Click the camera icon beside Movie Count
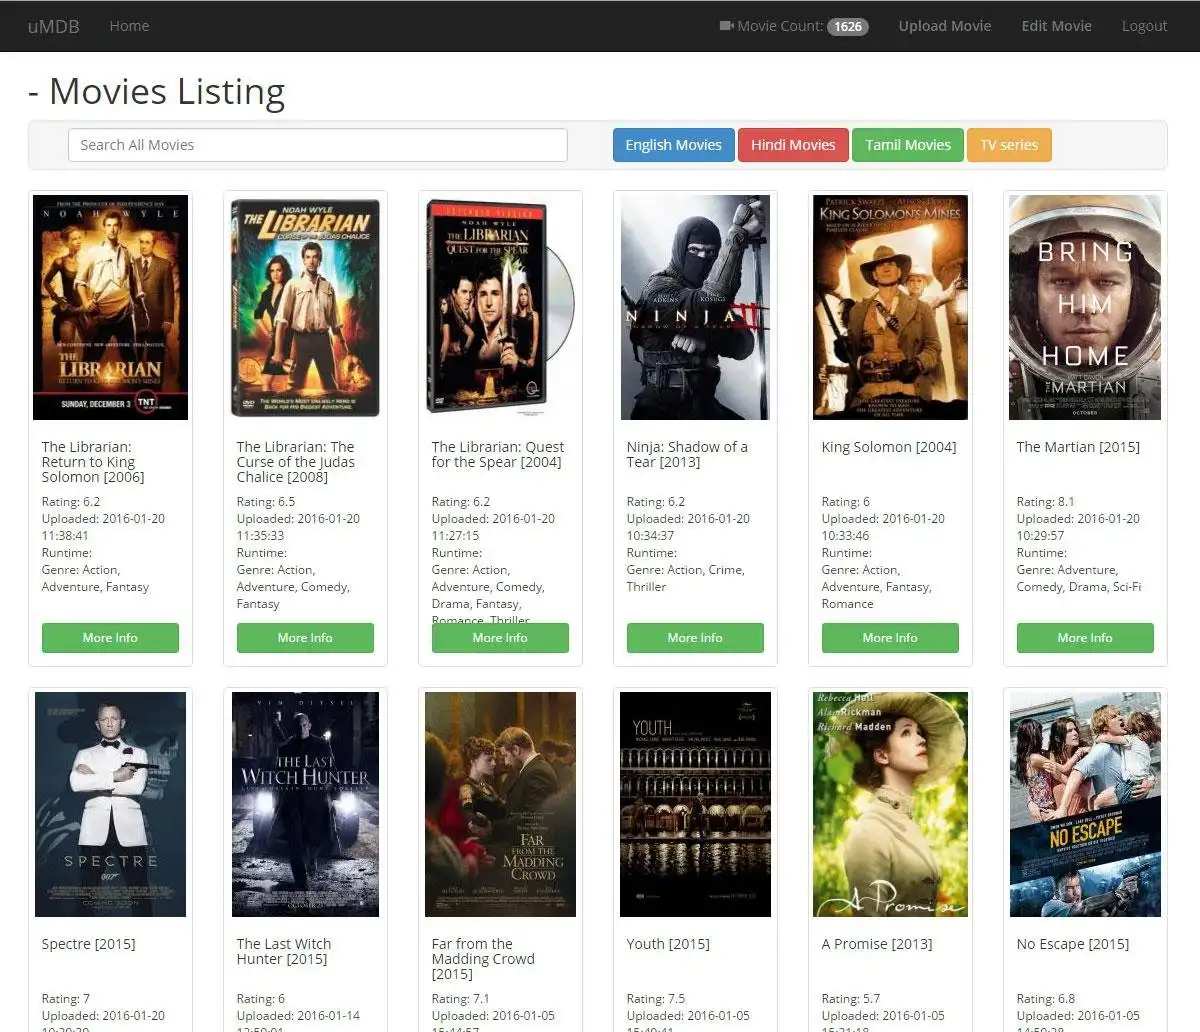 tap(726, 26)
